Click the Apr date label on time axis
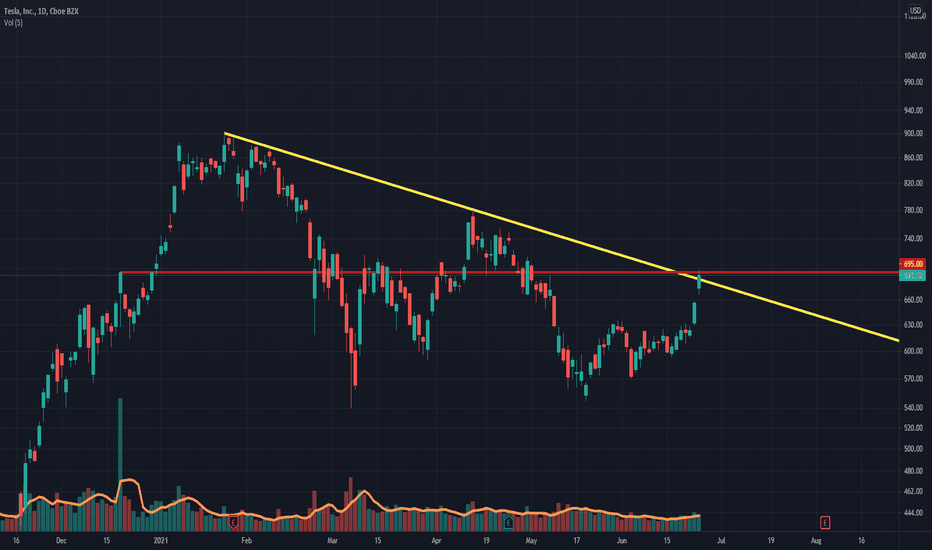The image size is (932, 550). coord(436,540)
